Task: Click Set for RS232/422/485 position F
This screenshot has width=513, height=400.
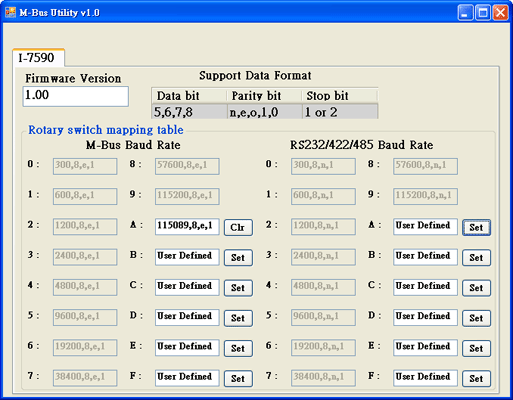Action: 476,379
